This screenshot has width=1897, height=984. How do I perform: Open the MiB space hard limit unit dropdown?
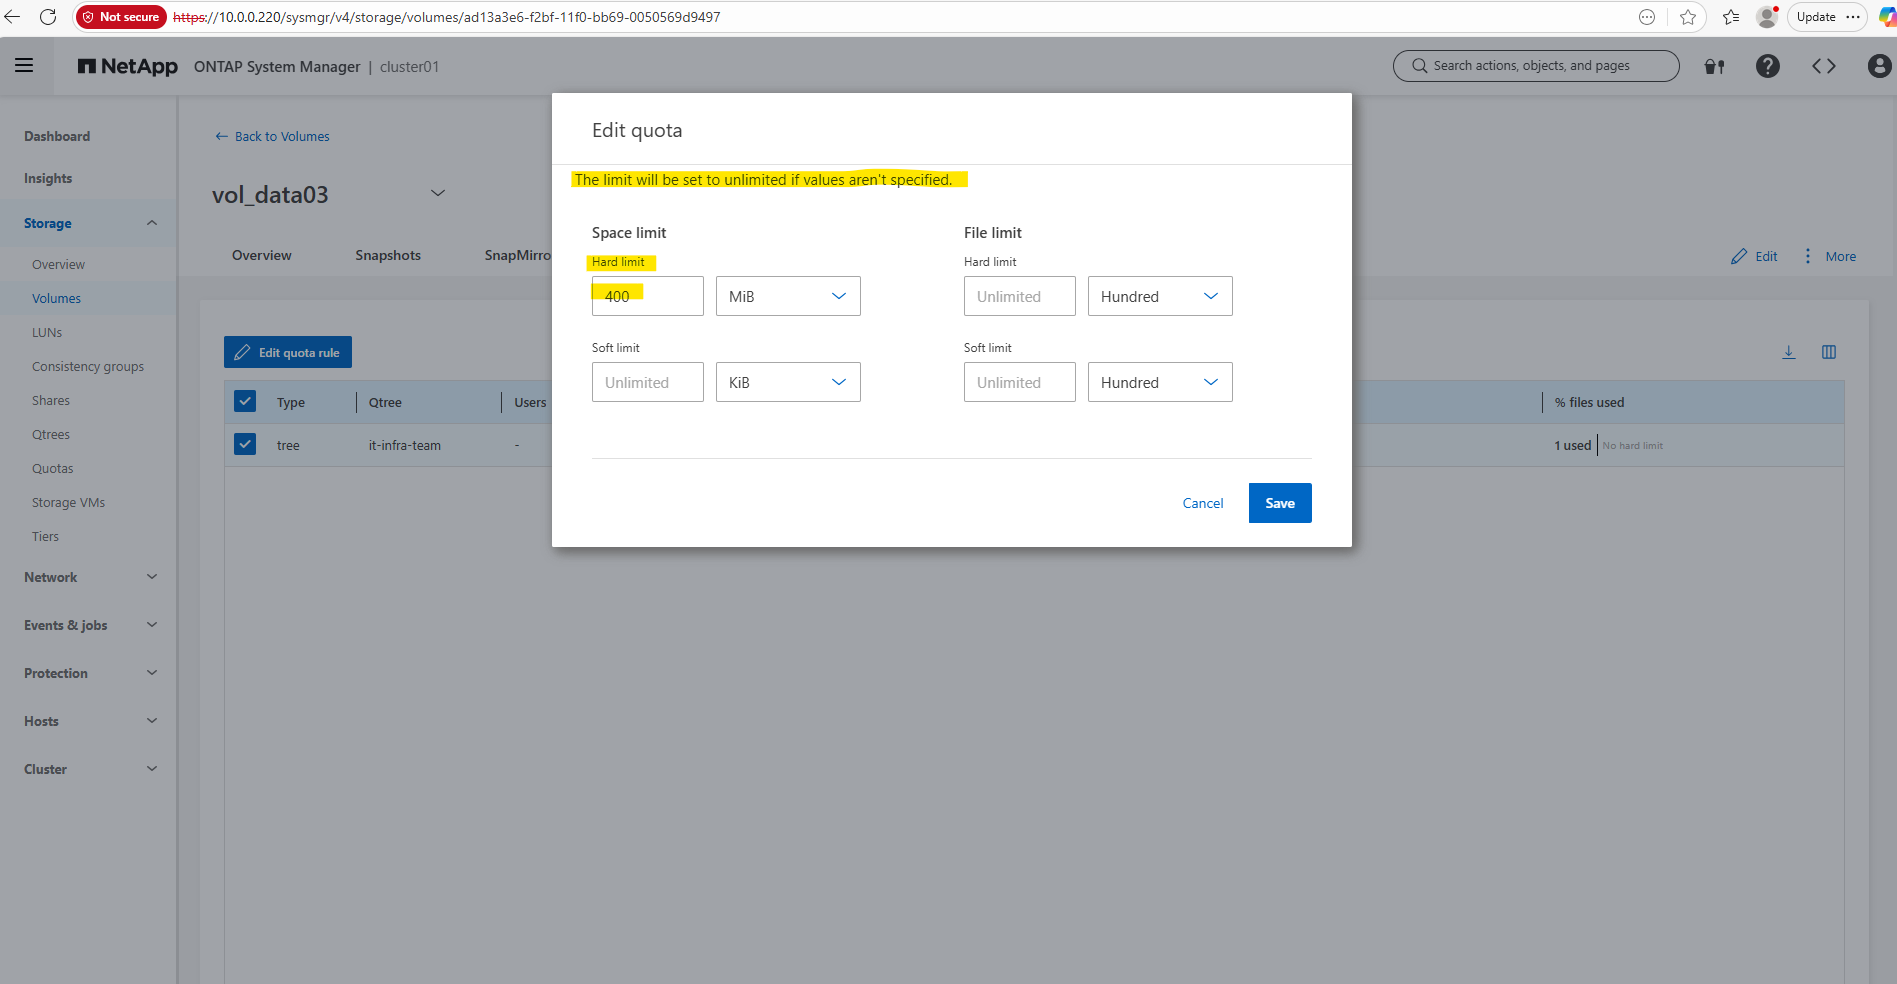(788, 296)
